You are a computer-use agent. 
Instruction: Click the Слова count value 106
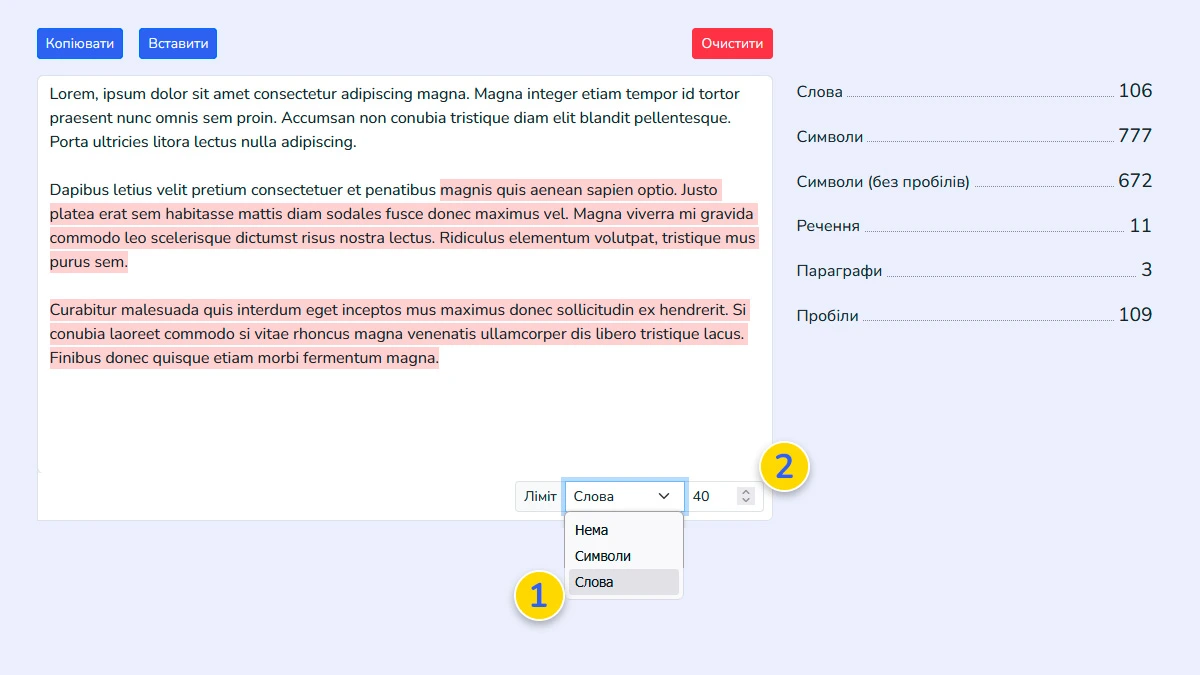coord(1135,91)
